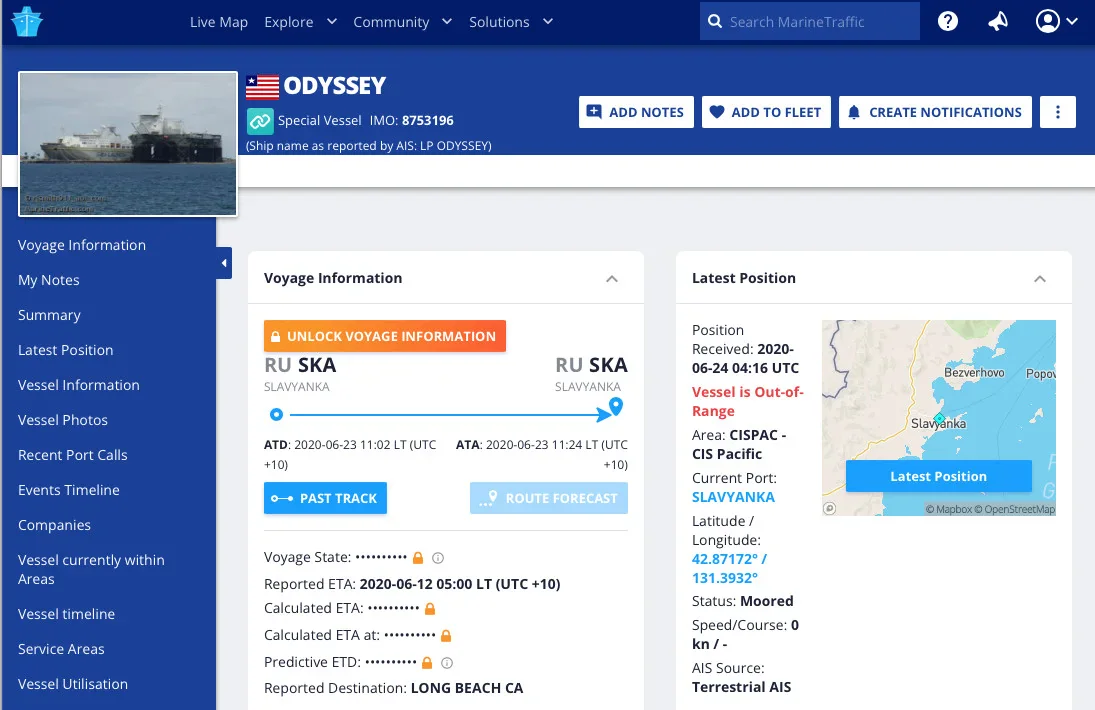The image size is (1095, 710).
Task: Click the Liberia flag icon
Action: tap(263, 87)
